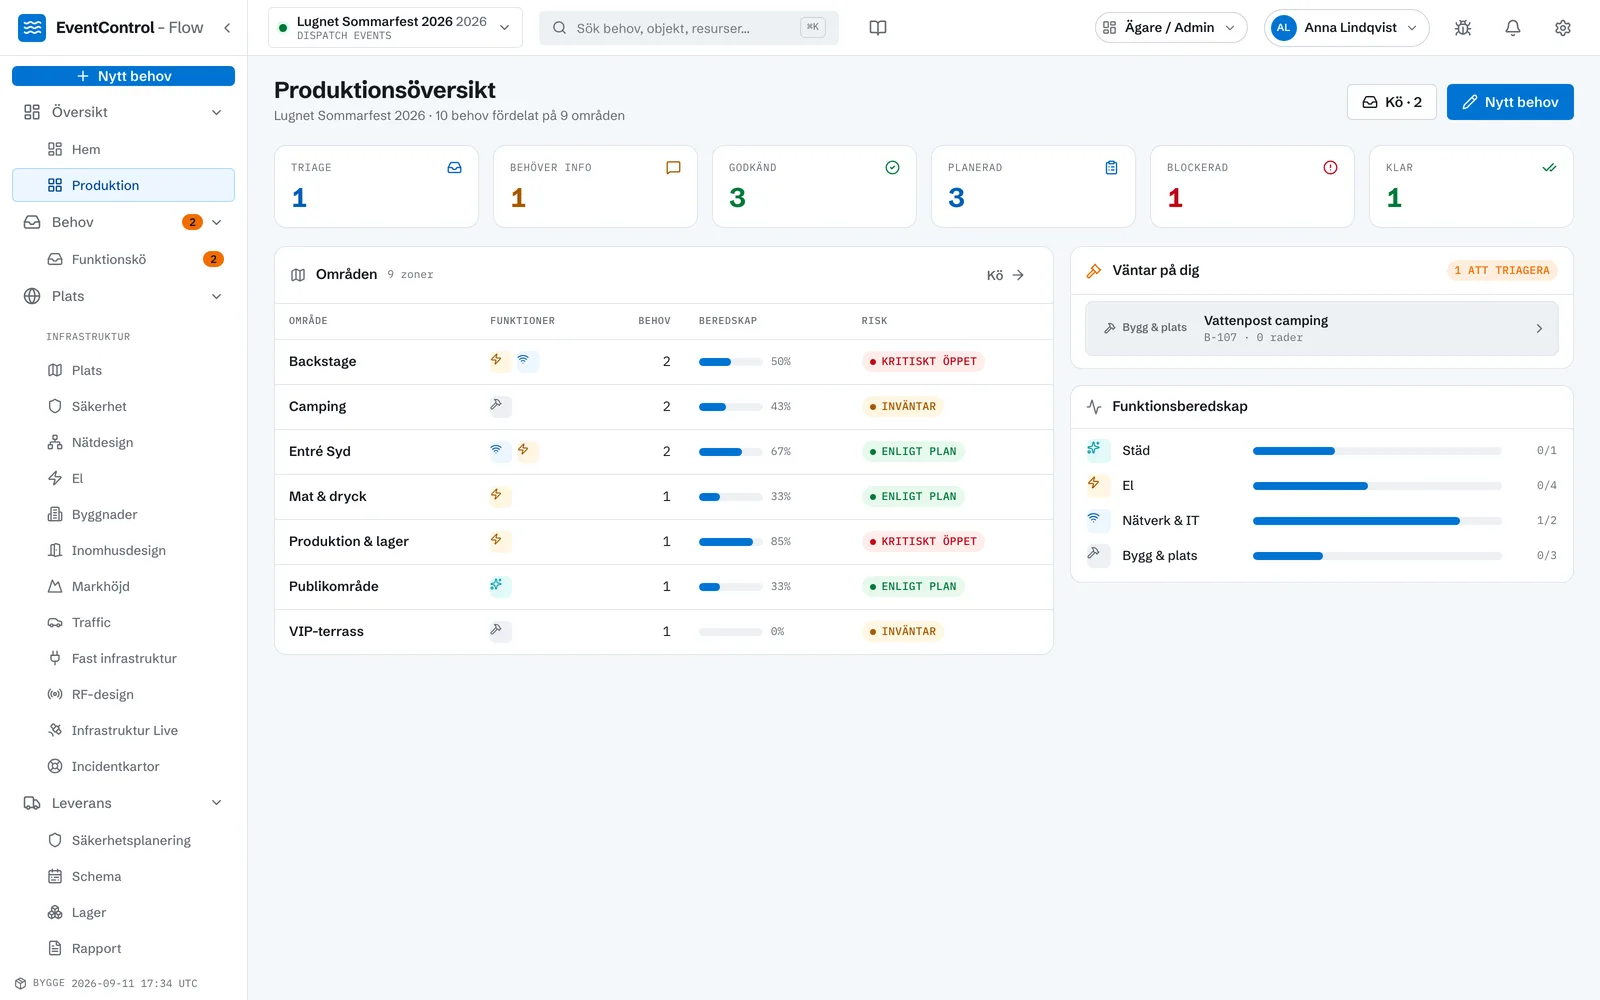Click the Nätverk & IT readiness bar
This screenshot has height=1000, width=1600.
[1377, 521]
